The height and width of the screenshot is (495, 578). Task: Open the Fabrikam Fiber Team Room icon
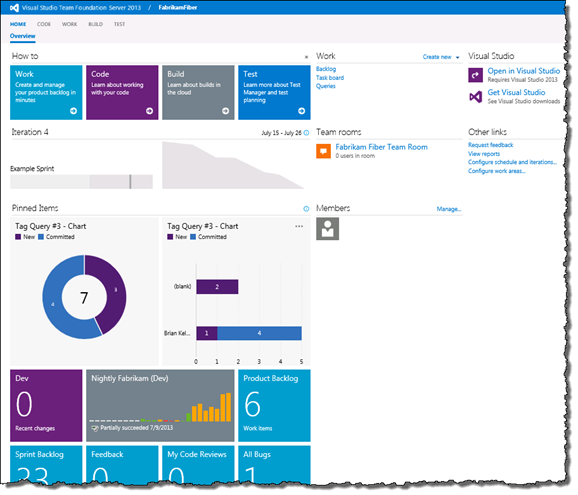323,151
